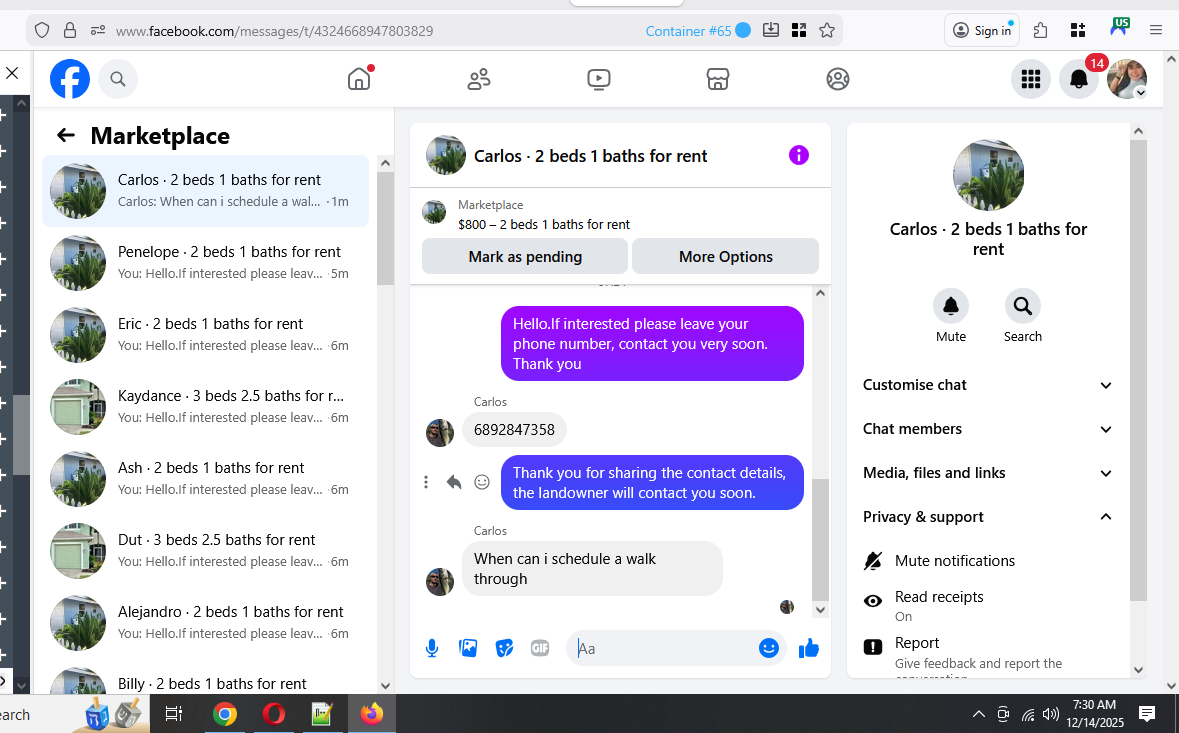The height and width of the screenshot is (733, 1179).
Task: Open Opera from the taskbar
Action: pyautogui.click(x=274, y=713)
